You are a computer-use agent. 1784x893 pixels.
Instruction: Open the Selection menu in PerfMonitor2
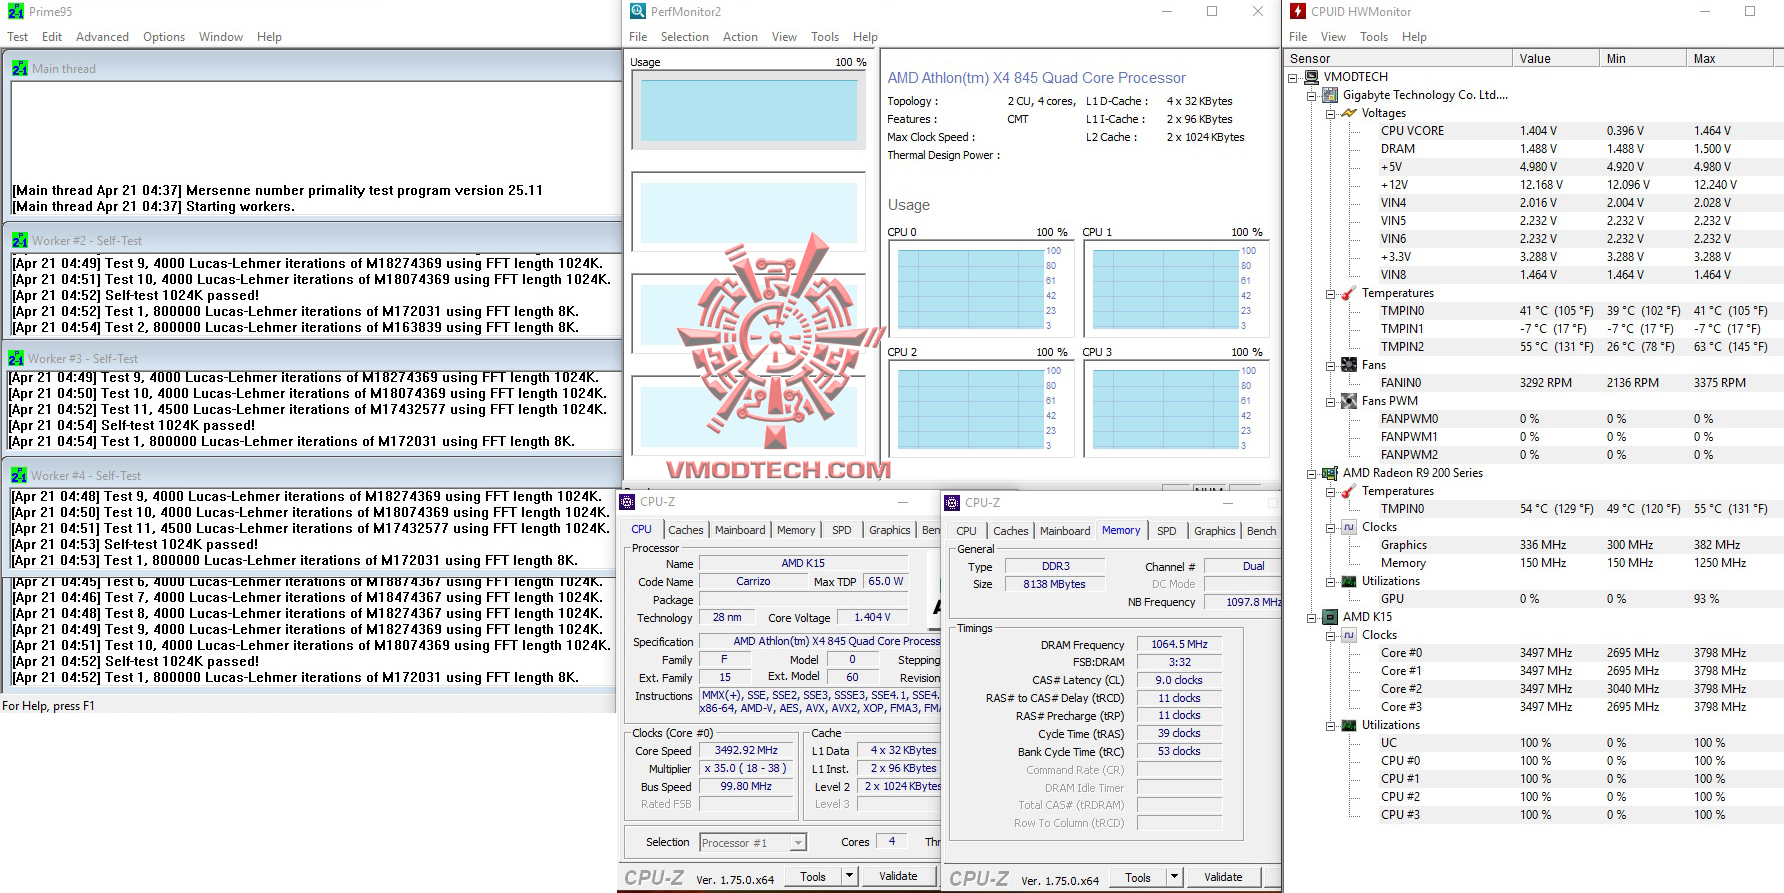(x=684, y=37)
